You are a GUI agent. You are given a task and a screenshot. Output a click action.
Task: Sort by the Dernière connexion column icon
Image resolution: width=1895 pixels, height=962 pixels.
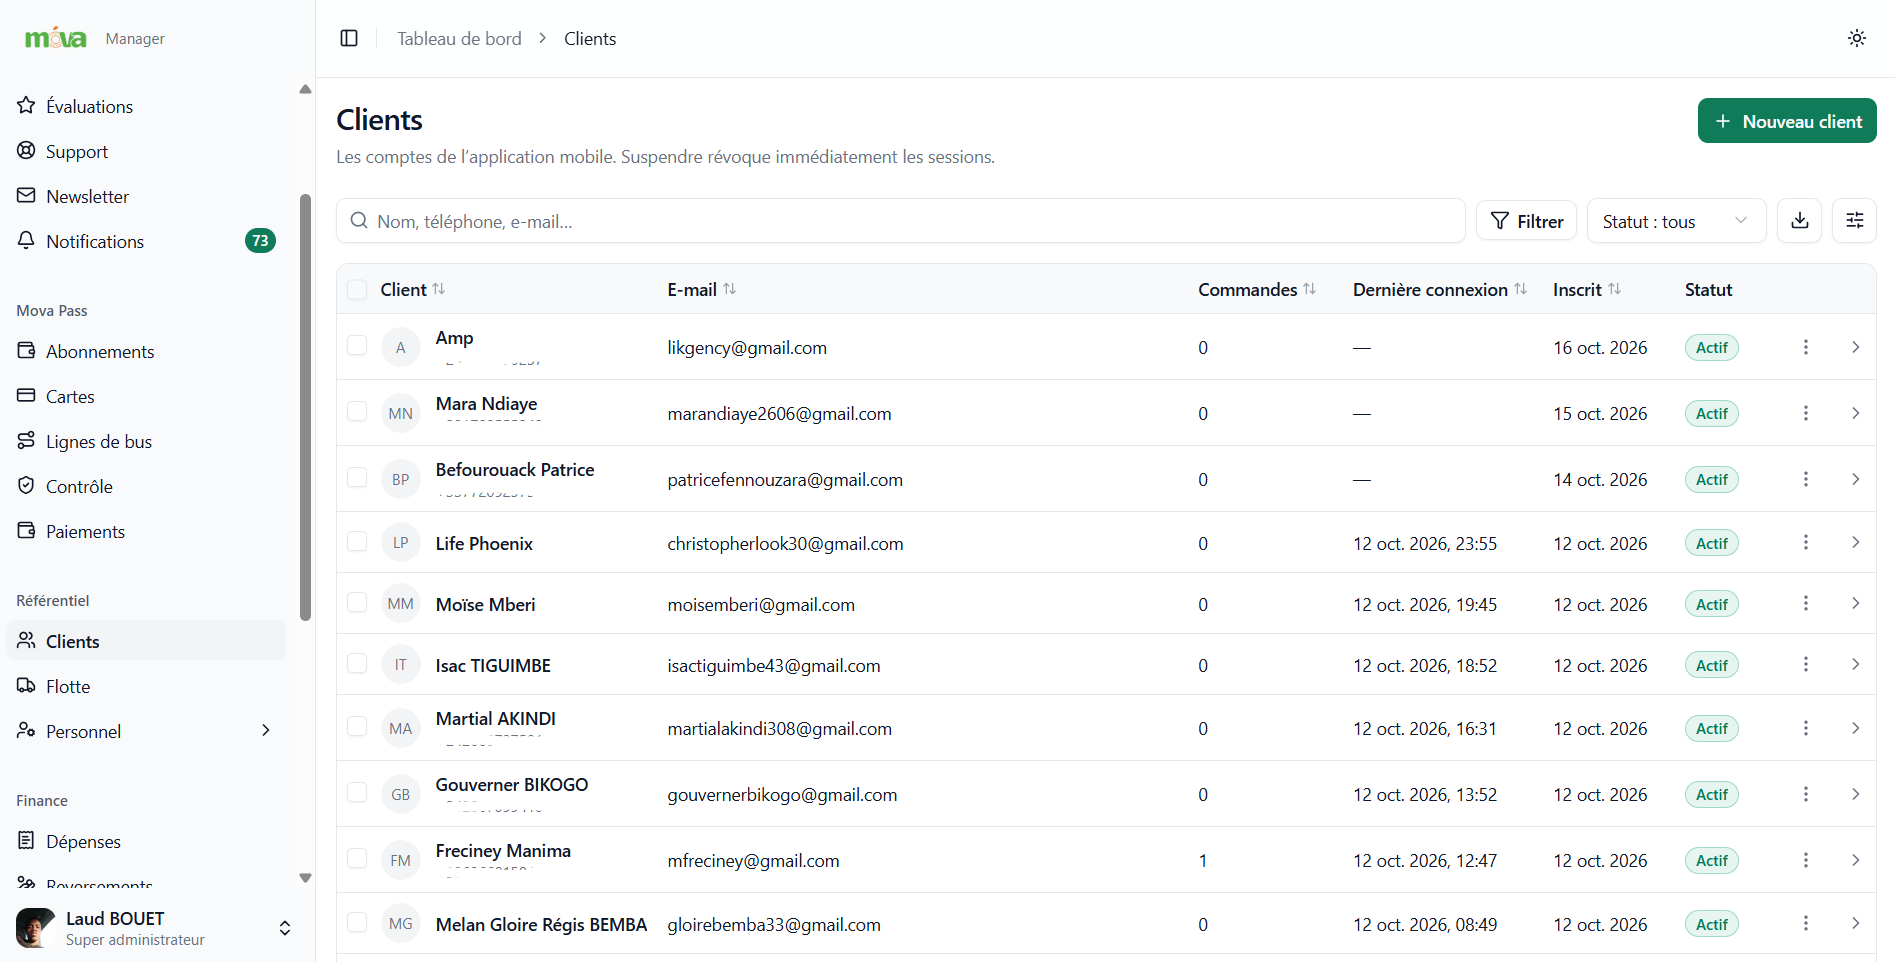[1521, 289]
